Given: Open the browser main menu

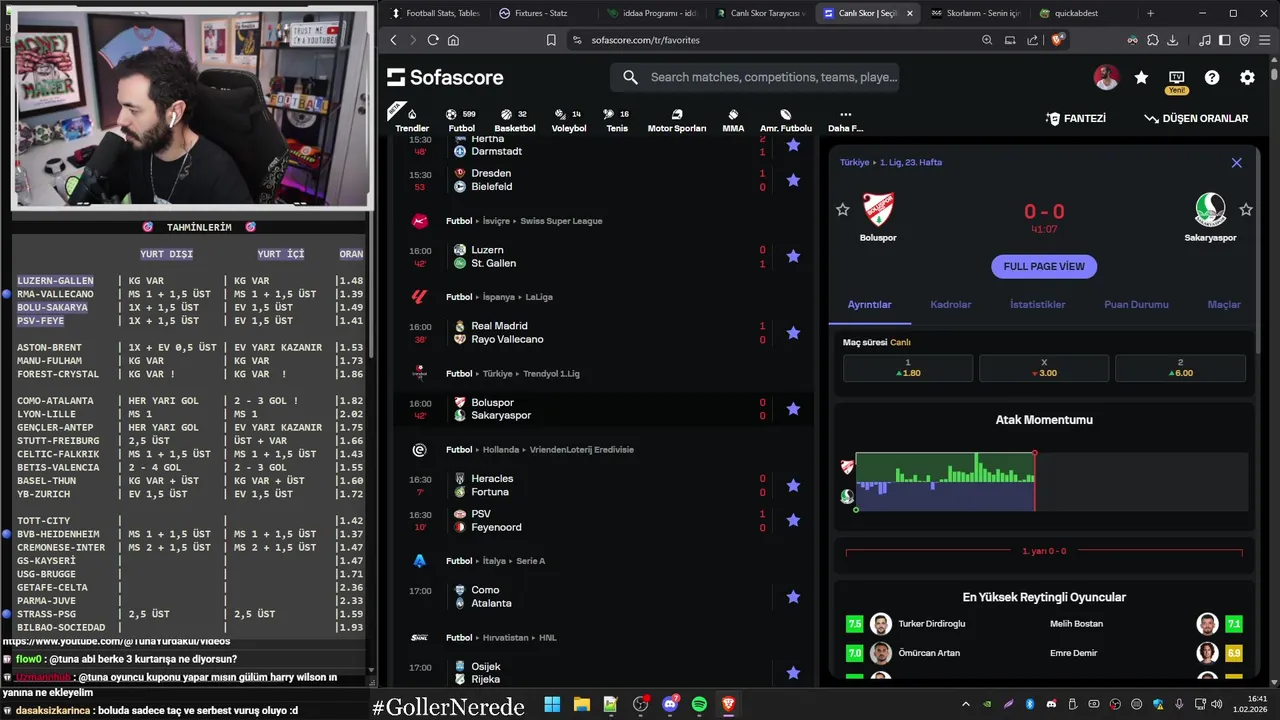Looking at the screenshot, I should pyautogui.click(x=1265, y=40).
